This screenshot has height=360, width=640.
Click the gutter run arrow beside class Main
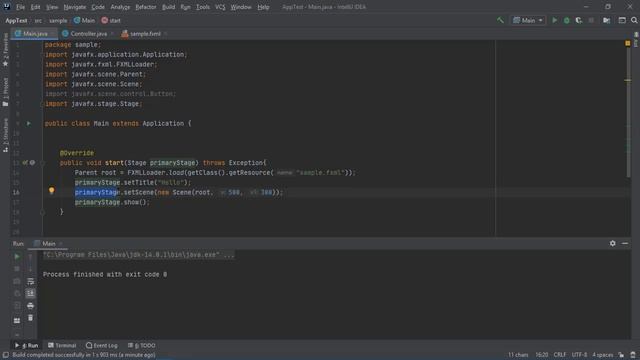[29, 123]
